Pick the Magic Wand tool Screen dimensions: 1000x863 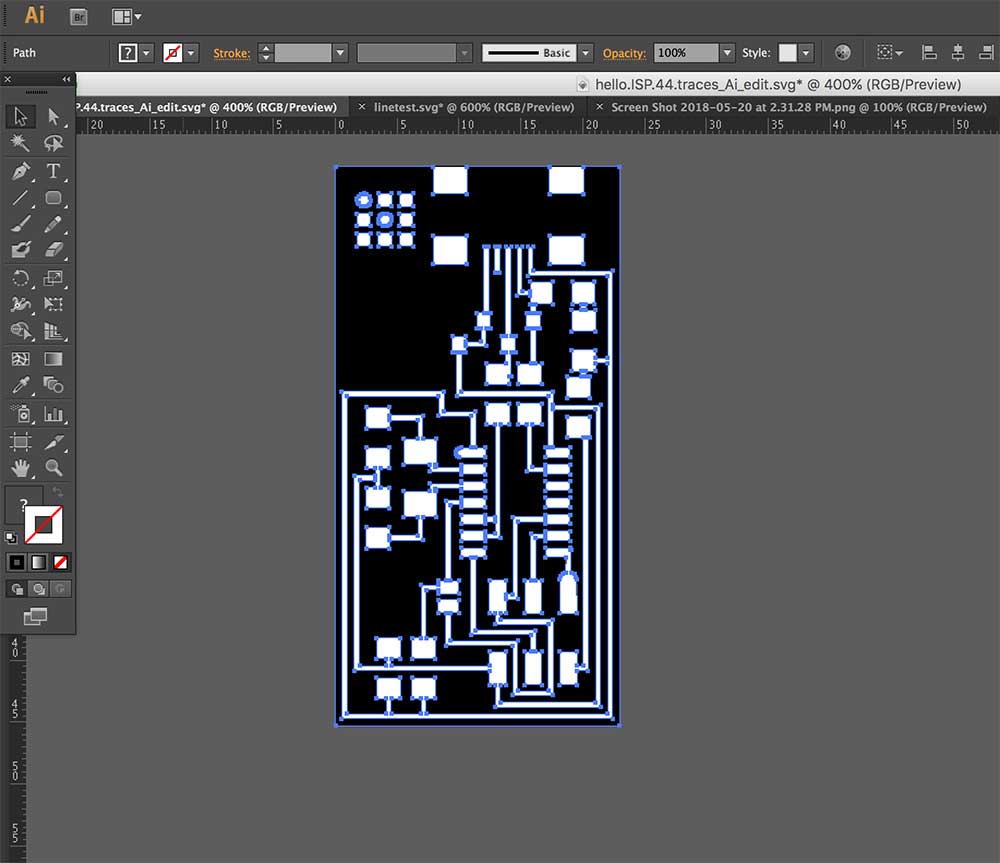[x=20, y=143]
